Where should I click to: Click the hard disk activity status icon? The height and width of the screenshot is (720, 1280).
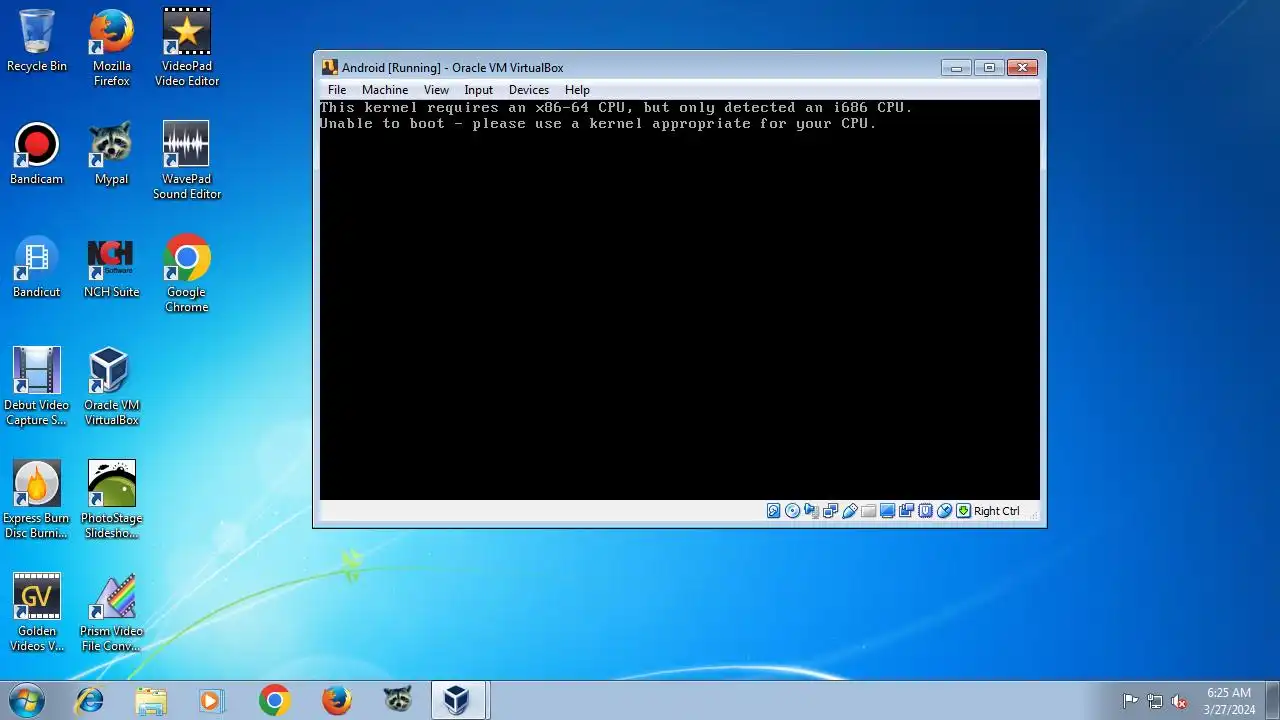click(x=773, y=511)
